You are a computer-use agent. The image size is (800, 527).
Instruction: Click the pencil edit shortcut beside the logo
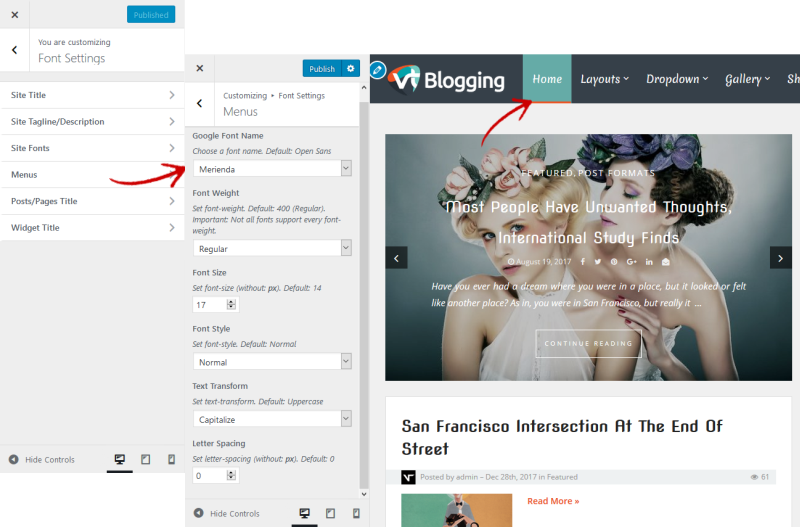point(377,70)
